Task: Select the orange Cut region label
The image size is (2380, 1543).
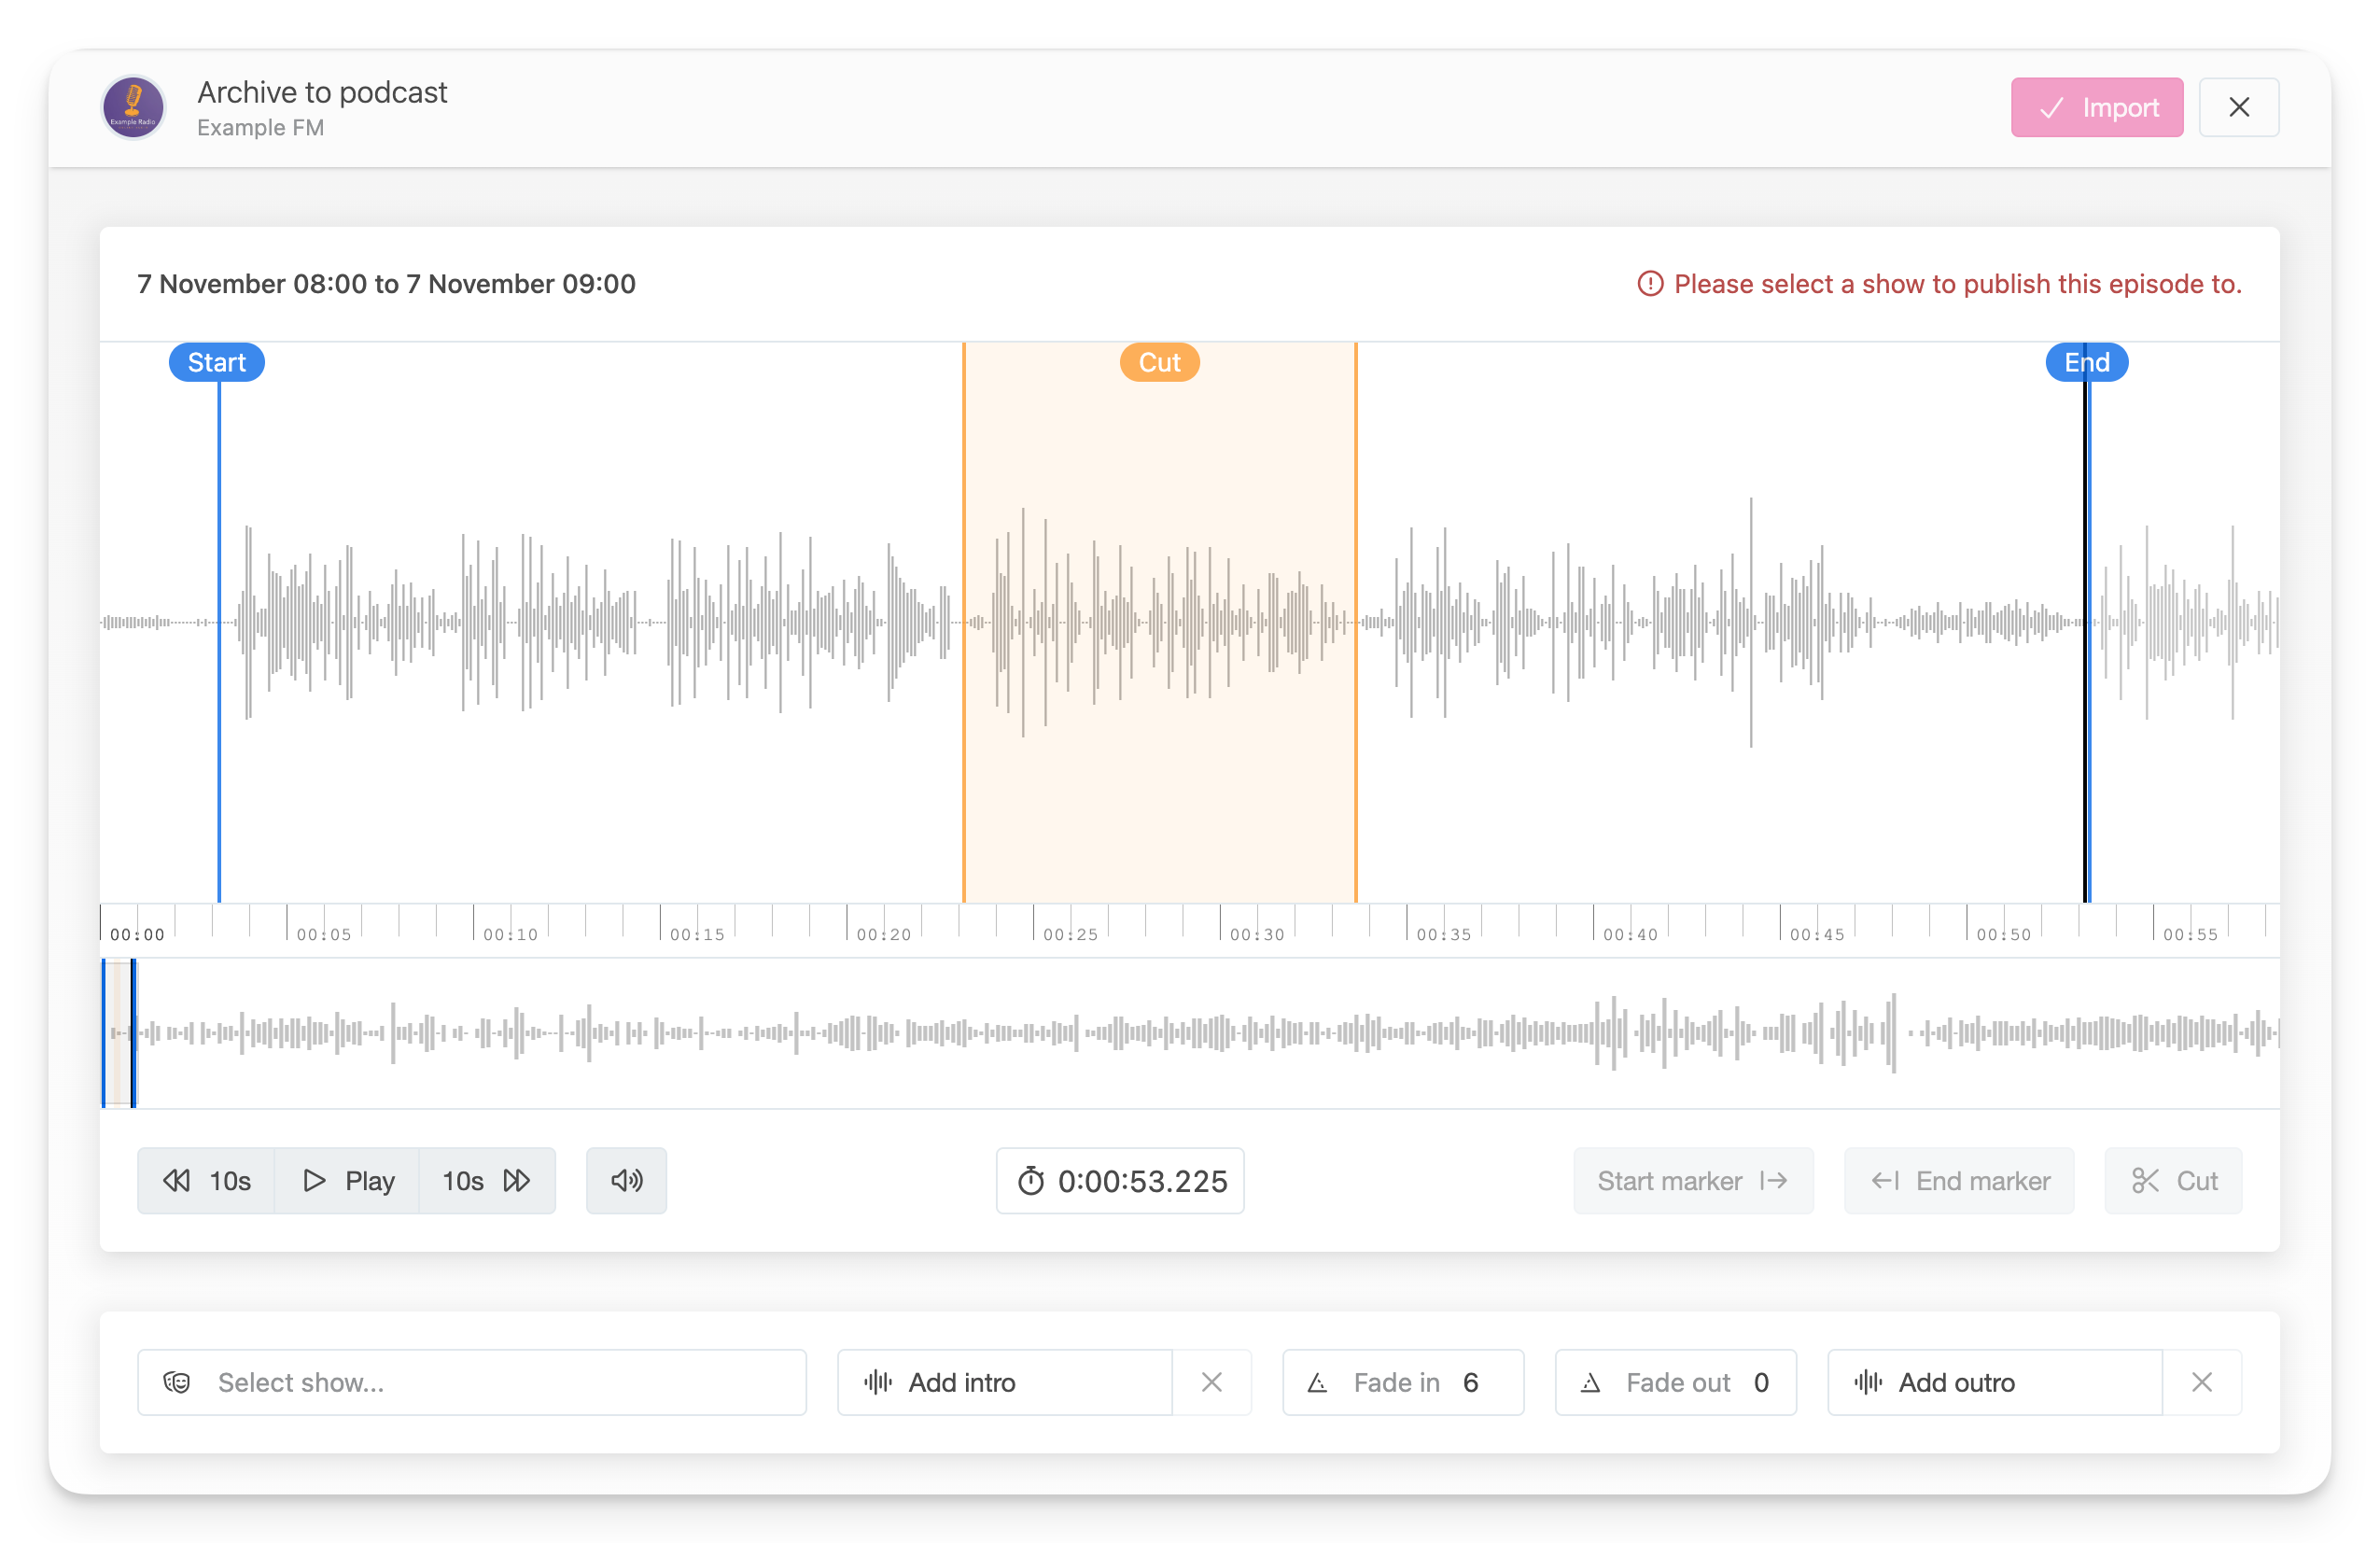Action: pyautogui.click(x=1159, y=362)
